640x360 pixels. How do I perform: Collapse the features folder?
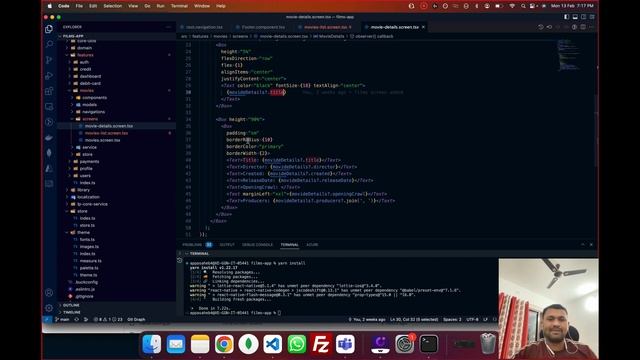pyautogui.click(x=116, y=55)
